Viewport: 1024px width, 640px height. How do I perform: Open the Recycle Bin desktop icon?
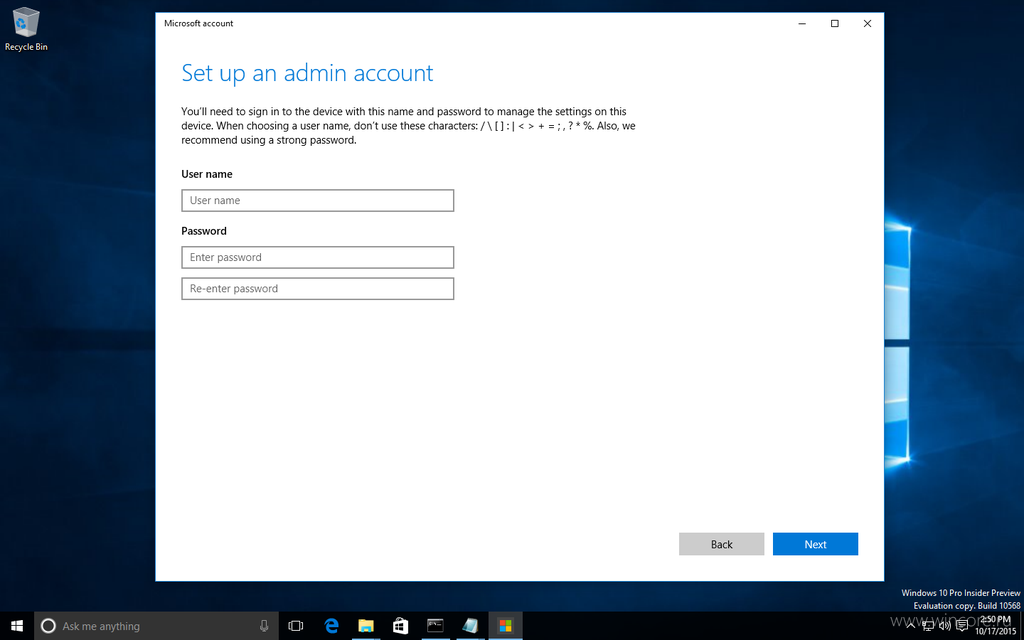tap(26, 29)
